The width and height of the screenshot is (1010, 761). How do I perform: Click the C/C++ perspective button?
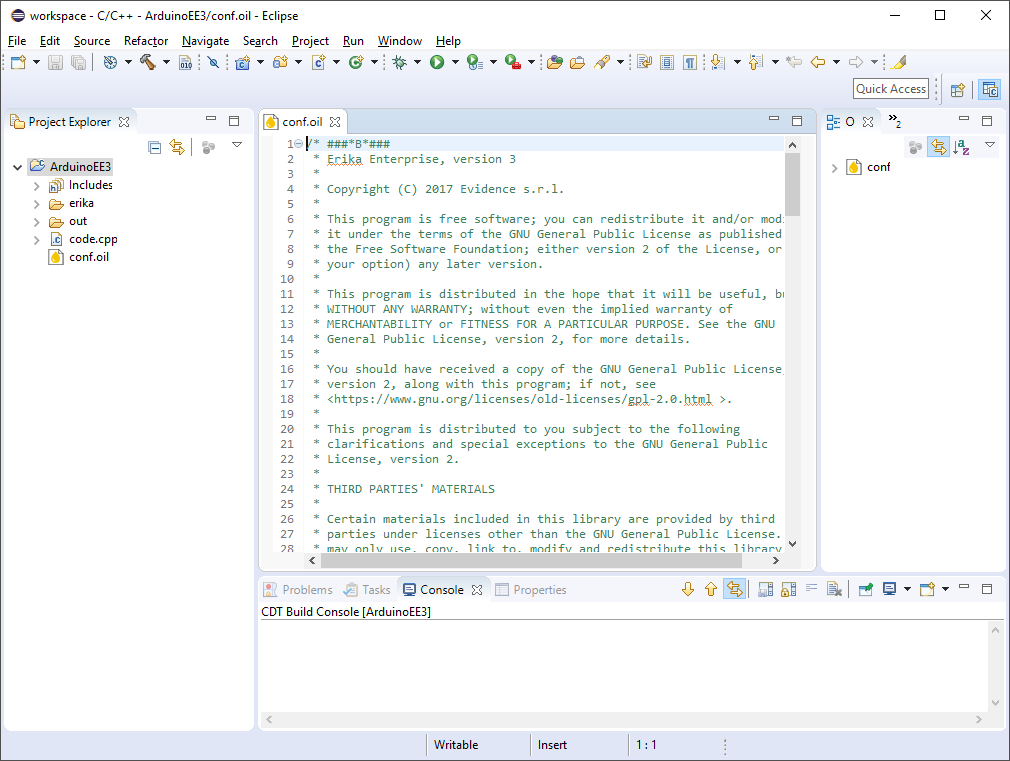coord(989,90)
